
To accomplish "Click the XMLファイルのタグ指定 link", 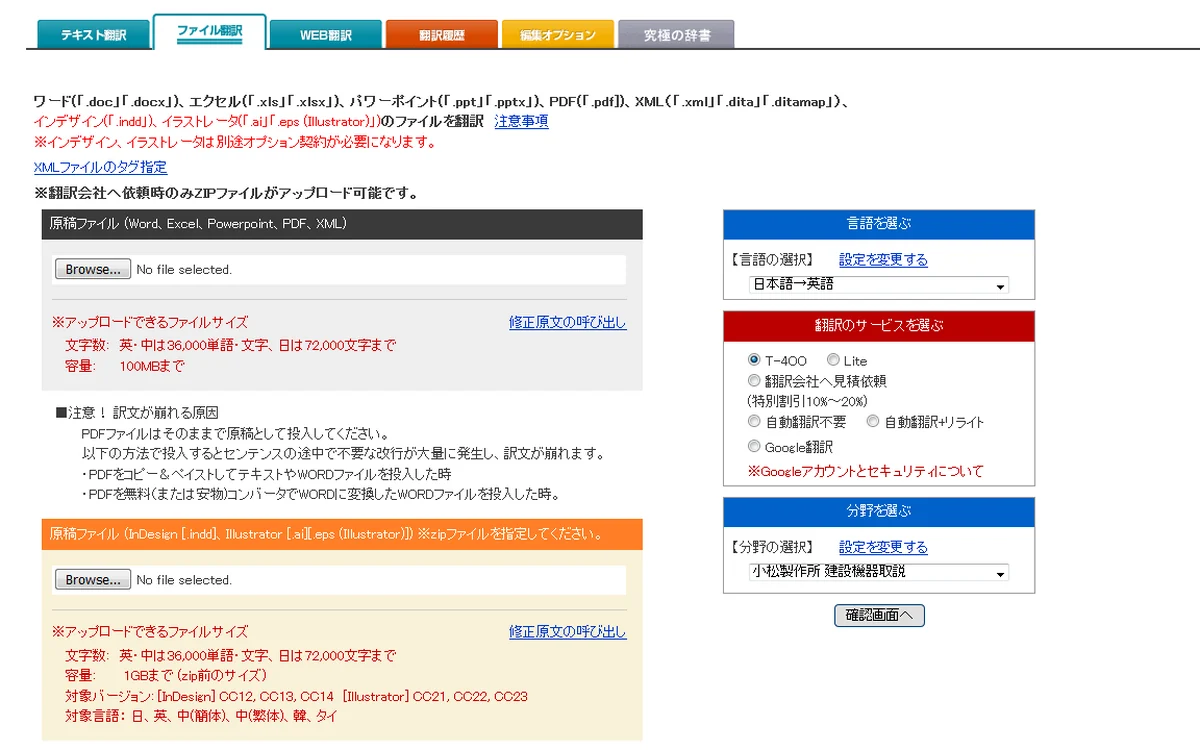I will point(101,167).
